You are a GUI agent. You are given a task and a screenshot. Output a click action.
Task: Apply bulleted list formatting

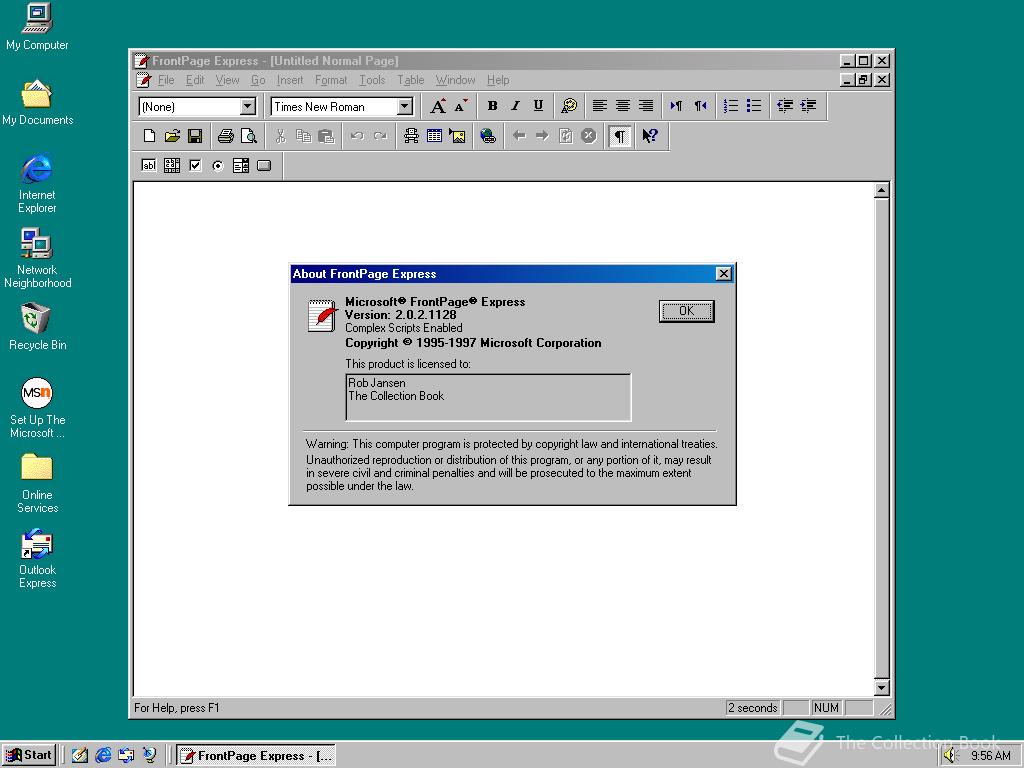point(754,106)
